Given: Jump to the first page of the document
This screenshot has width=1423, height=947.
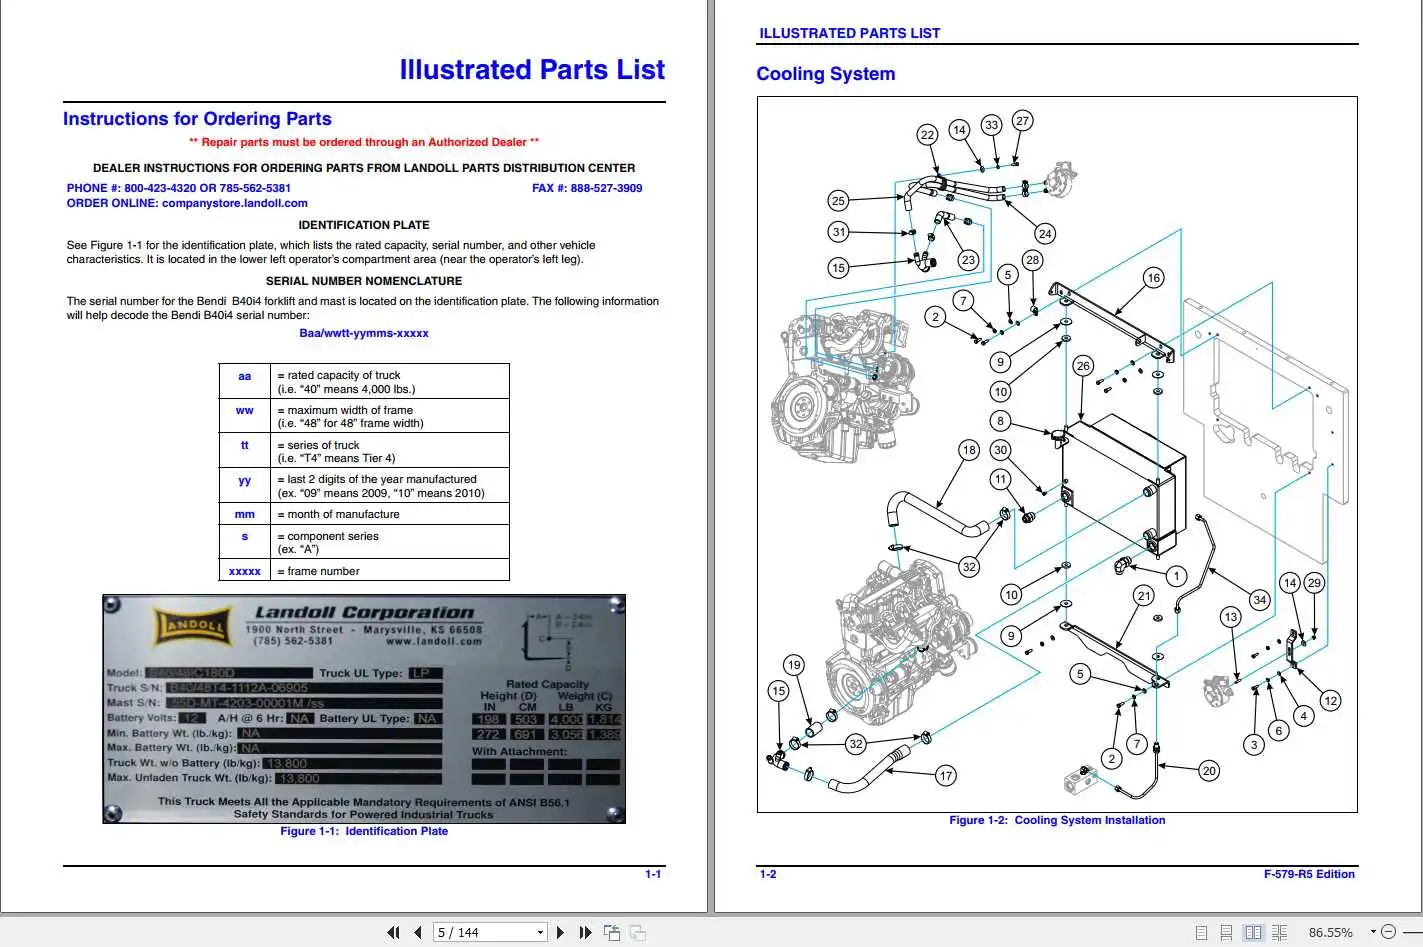Looking at the screenshot, I should 393,931.
